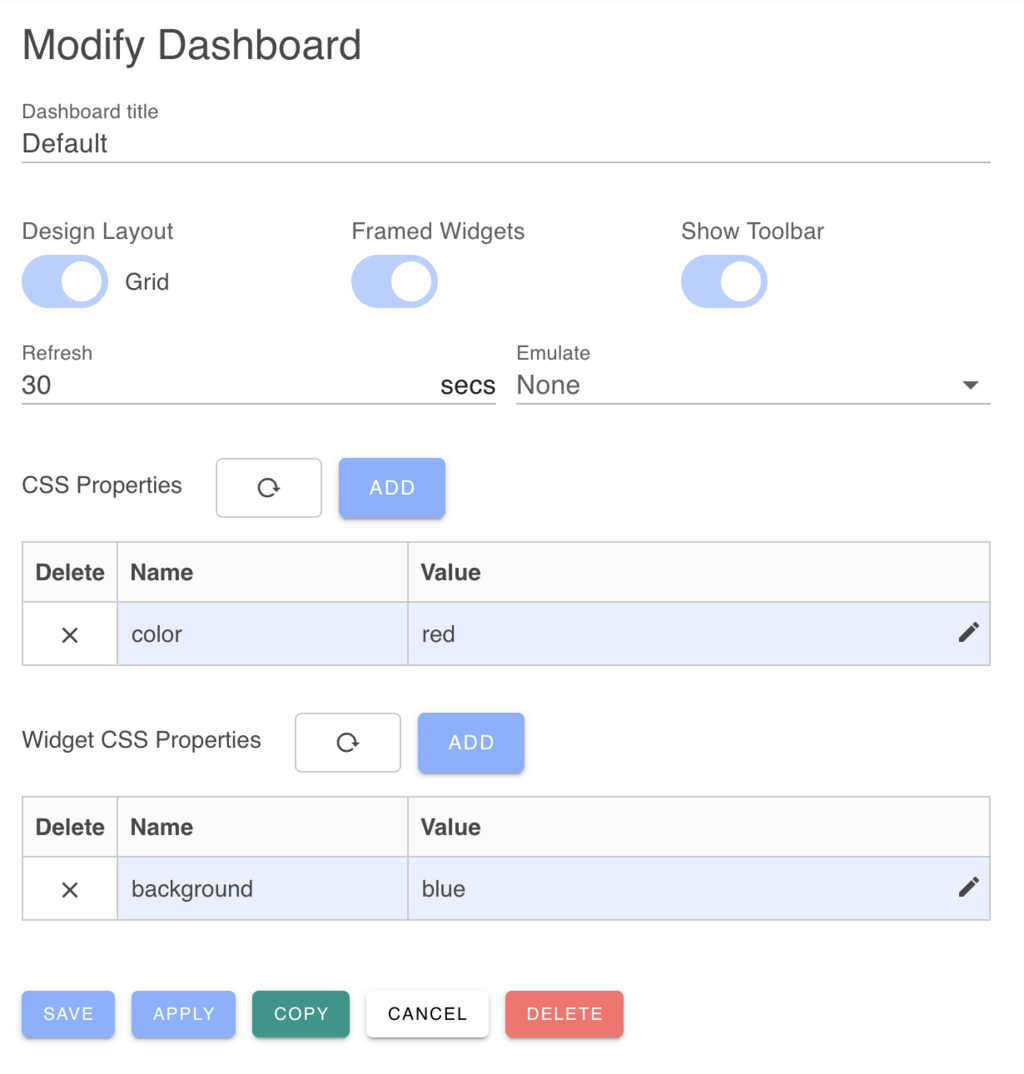Cancel dashboard modifications

coord(427,1013)
